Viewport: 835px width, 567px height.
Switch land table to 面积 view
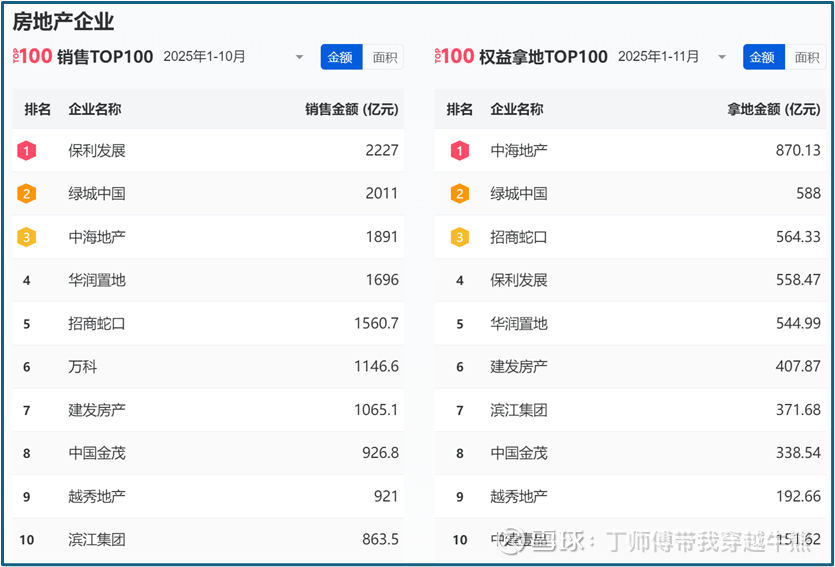point(806,57)
